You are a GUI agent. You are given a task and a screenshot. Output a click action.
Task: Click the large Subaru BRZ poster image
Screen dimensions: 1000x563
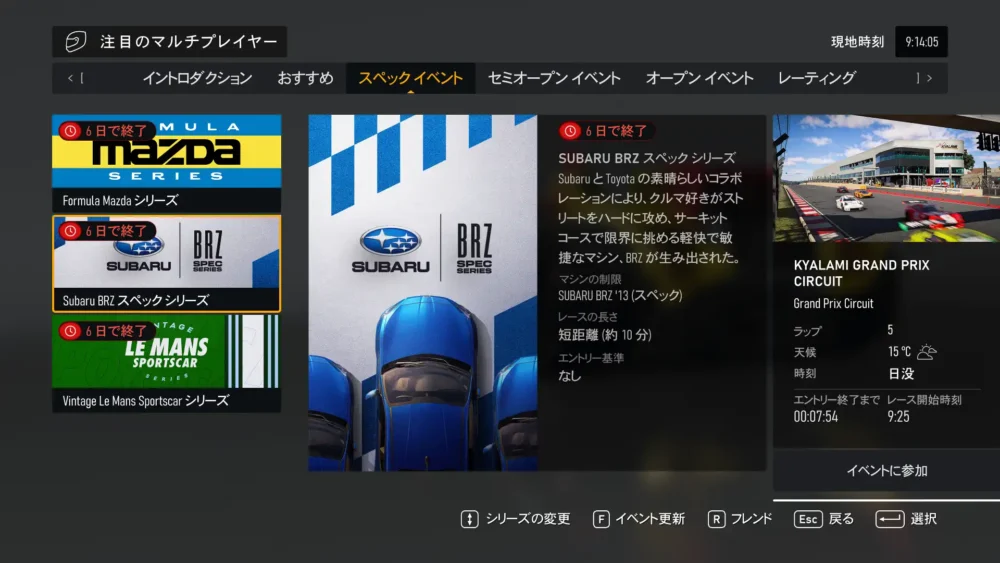(x=423, y=293)
